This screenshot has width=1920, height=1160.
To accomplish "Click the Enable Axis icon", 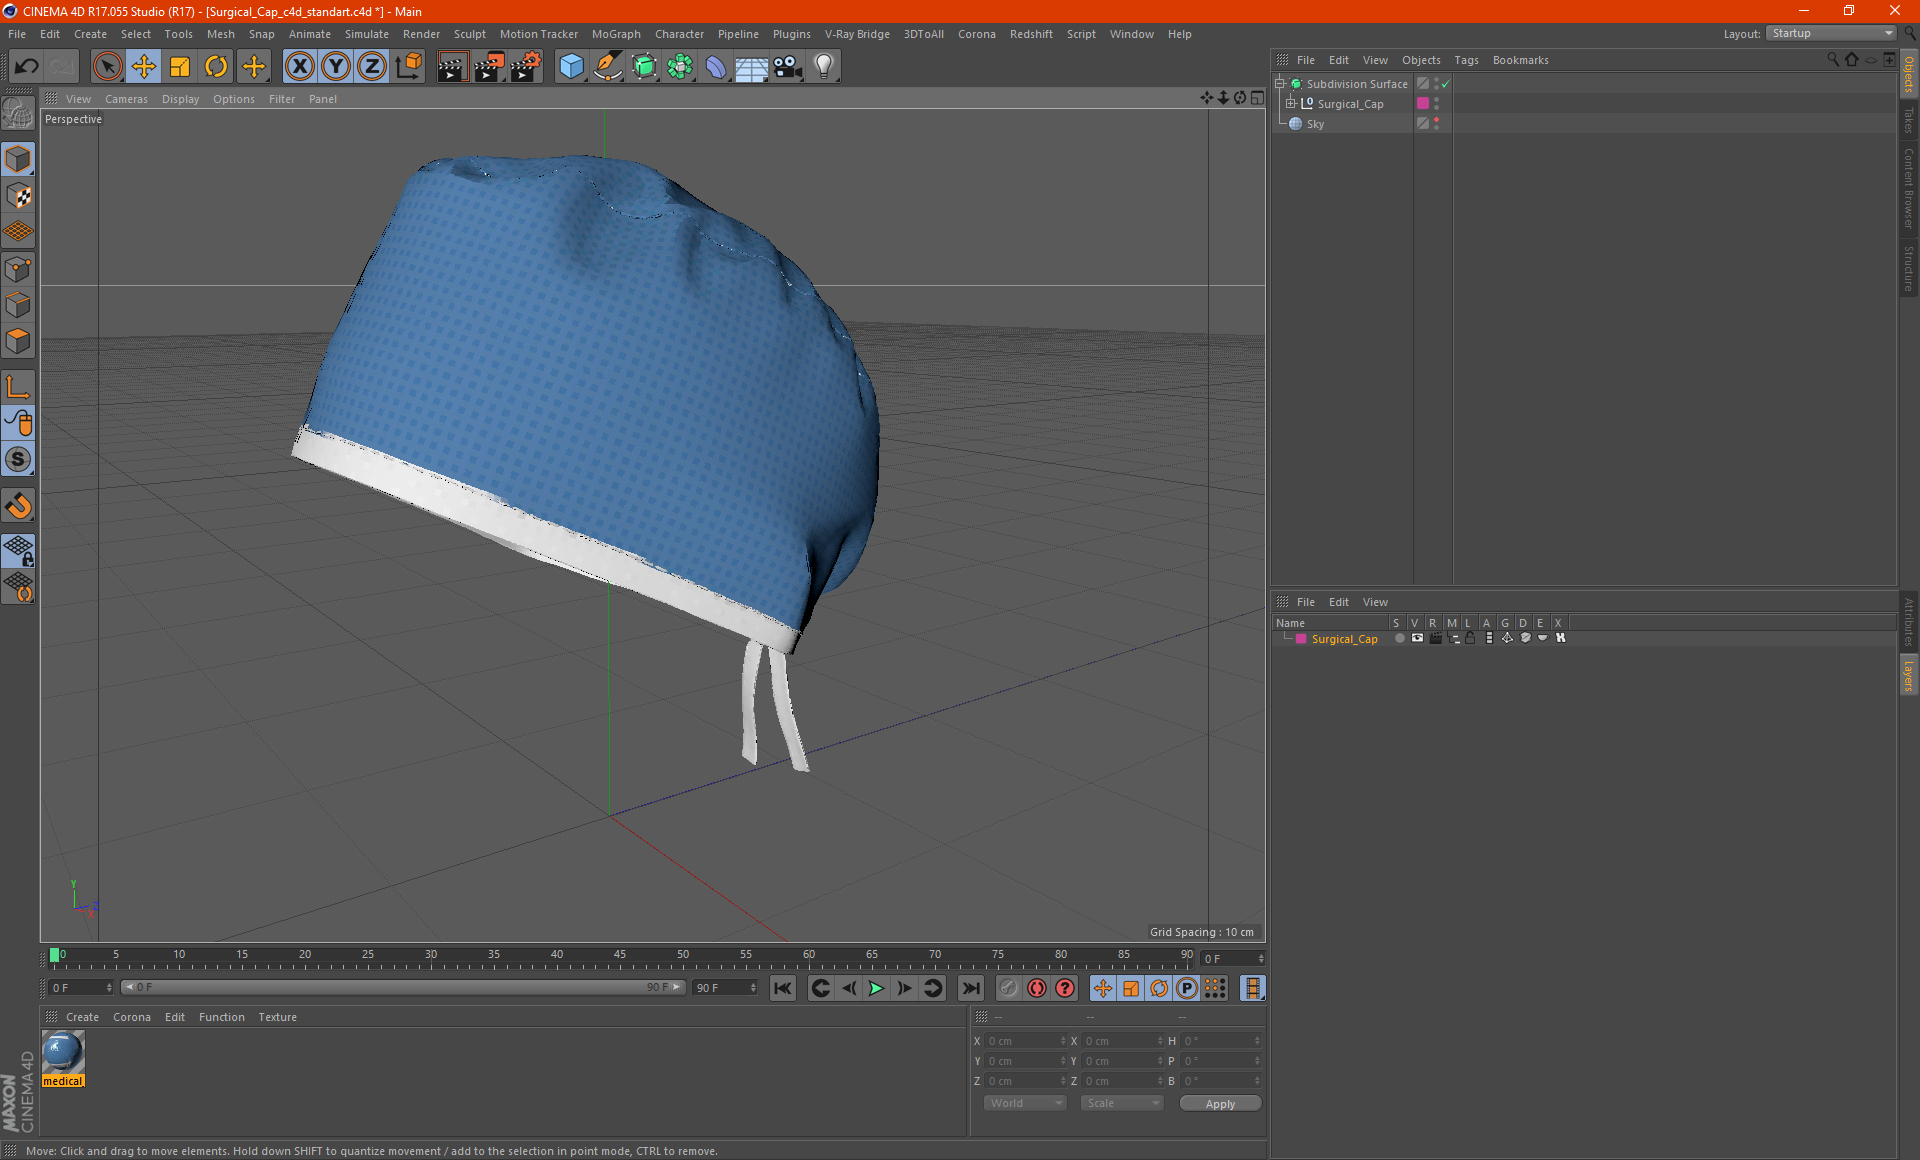I will coord(19,387).
